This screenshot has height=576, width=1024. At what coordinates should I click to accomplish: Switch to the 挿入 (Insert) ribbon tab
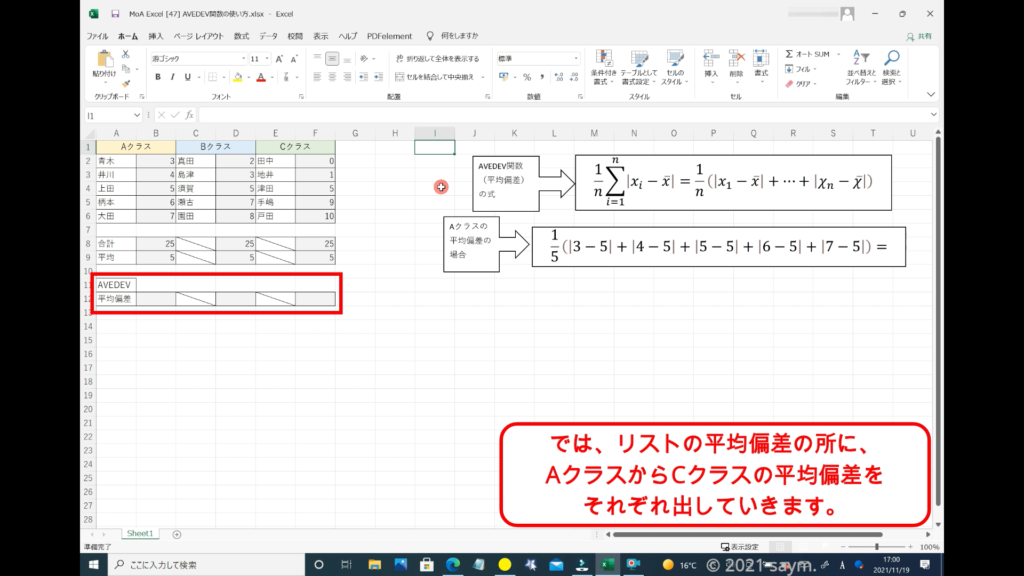156,36
